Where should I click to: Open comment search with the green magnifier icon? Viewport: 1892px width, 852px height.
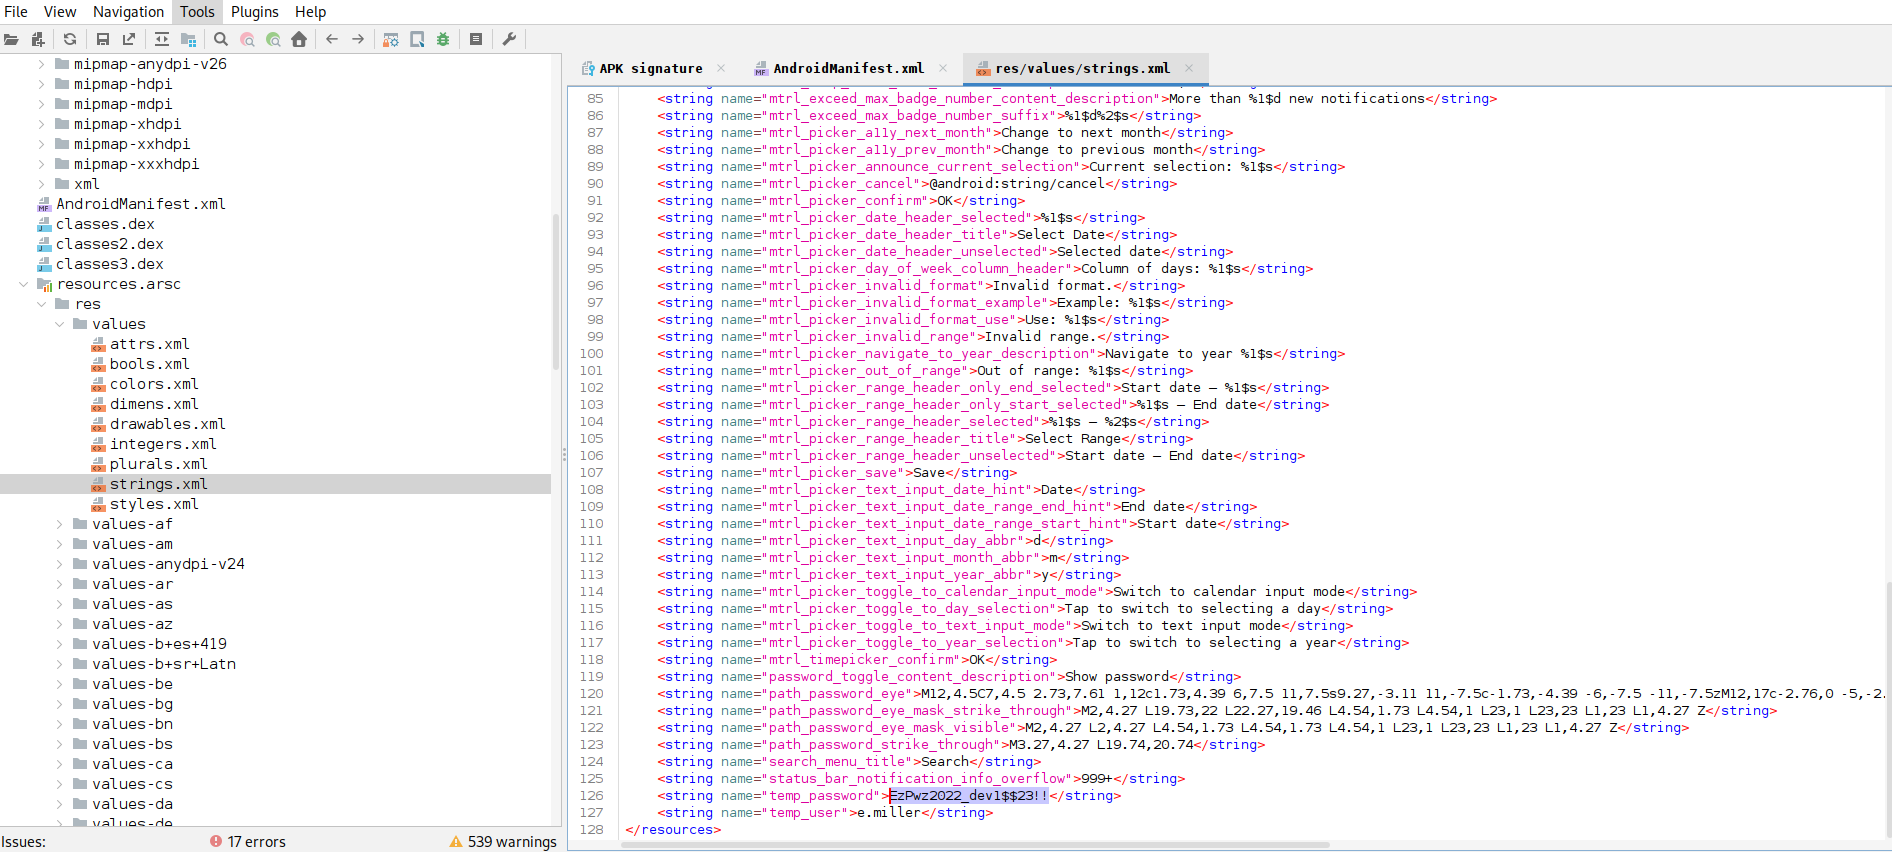(x=273, y=39)
